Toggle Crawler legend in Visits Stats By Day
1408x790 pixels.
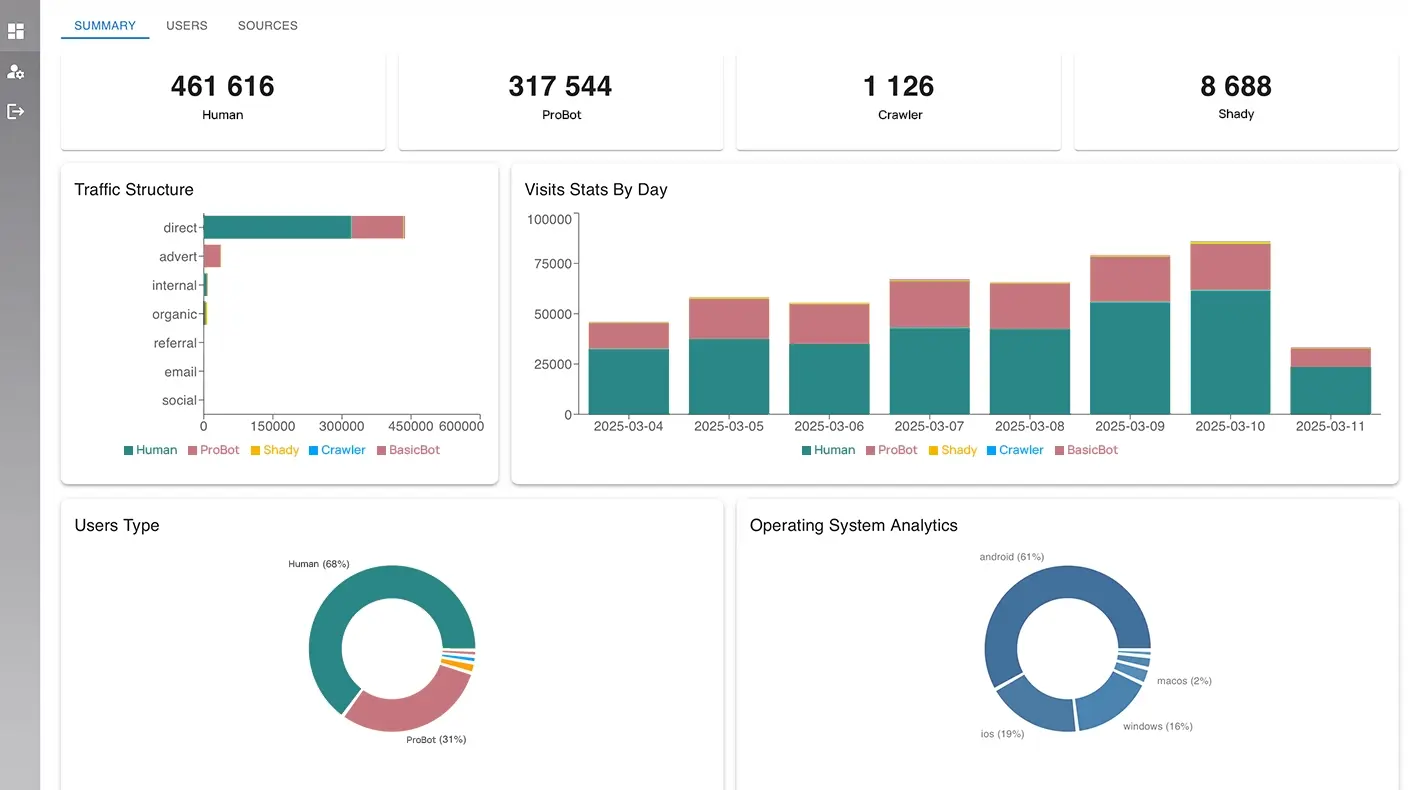(1014, 450)
